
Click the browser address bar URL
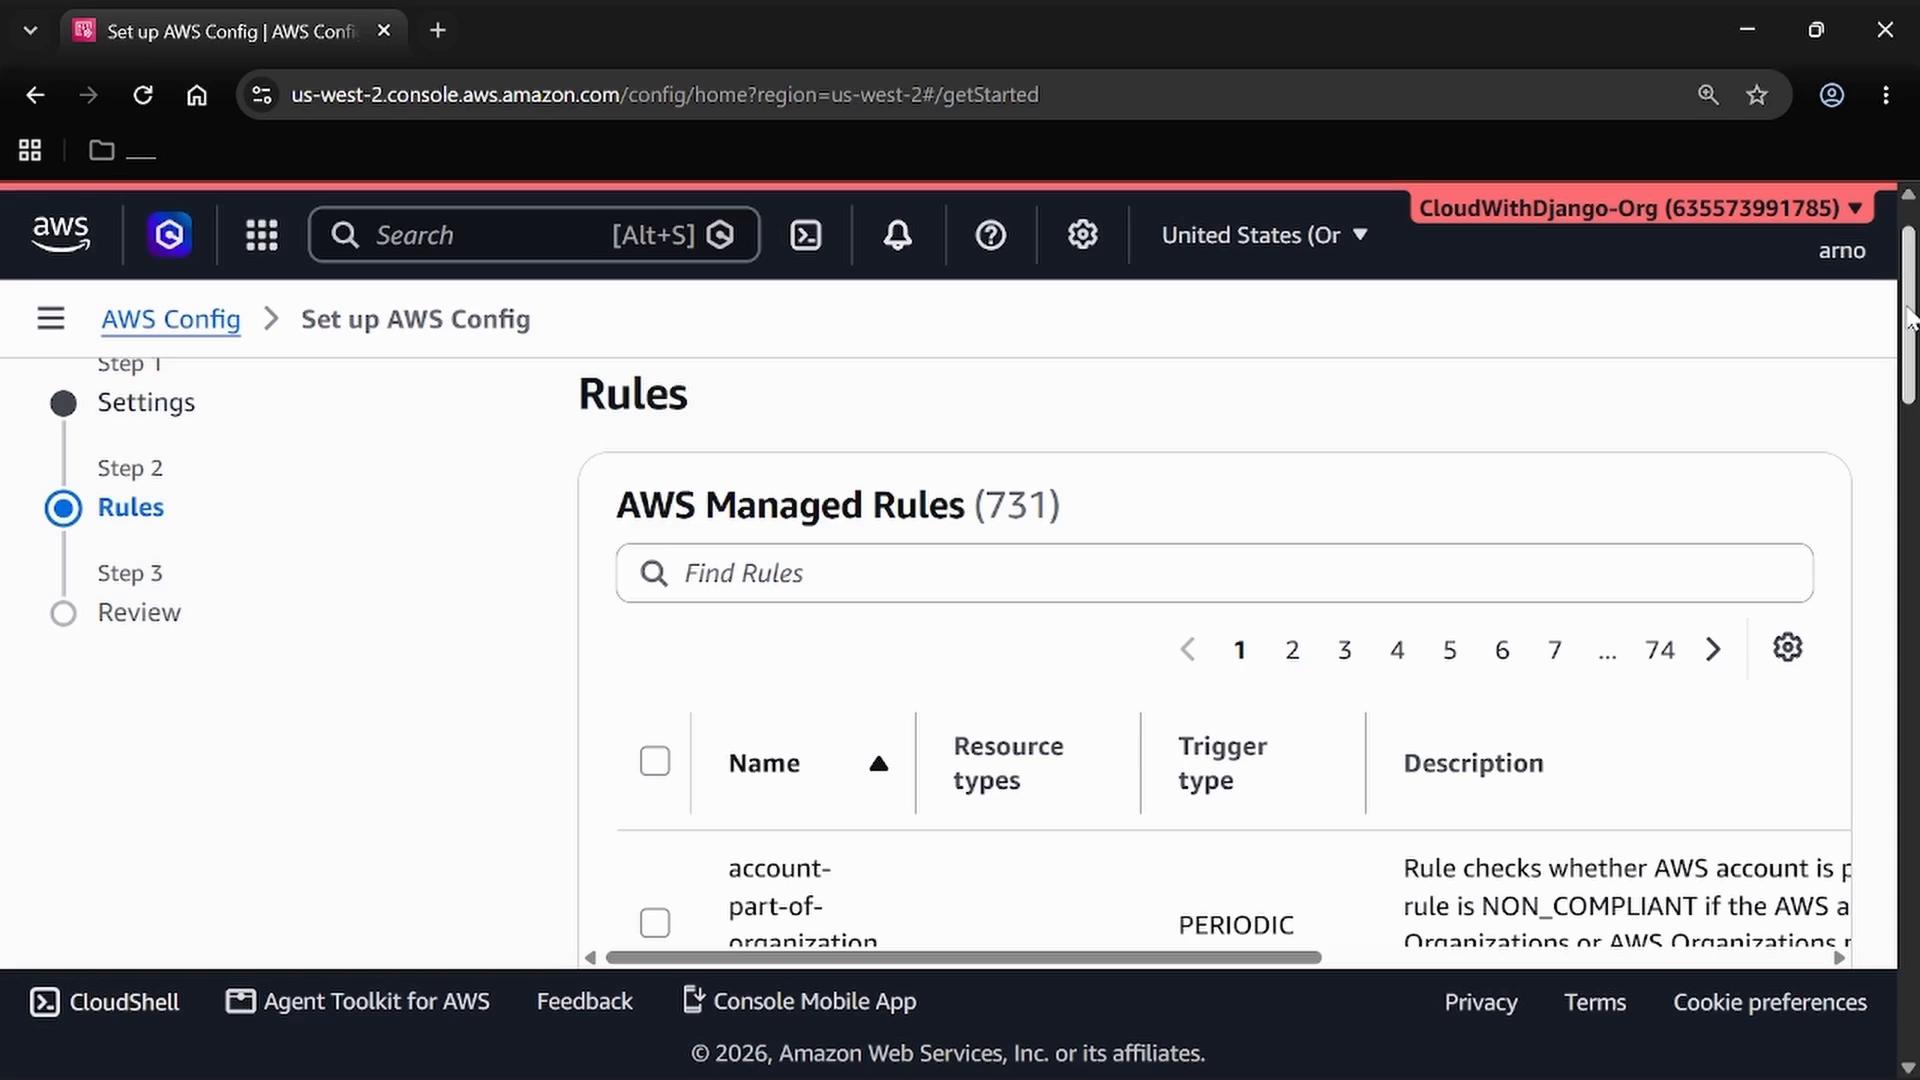tap(665, 95)
